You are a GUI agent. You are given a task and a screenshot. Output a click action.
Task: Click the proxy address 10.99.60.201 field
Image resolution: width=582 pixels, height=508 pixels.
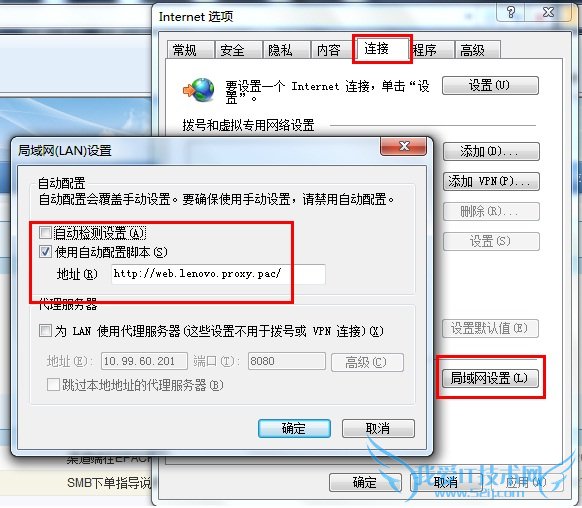pyautogui.click(x=144, y=361)
